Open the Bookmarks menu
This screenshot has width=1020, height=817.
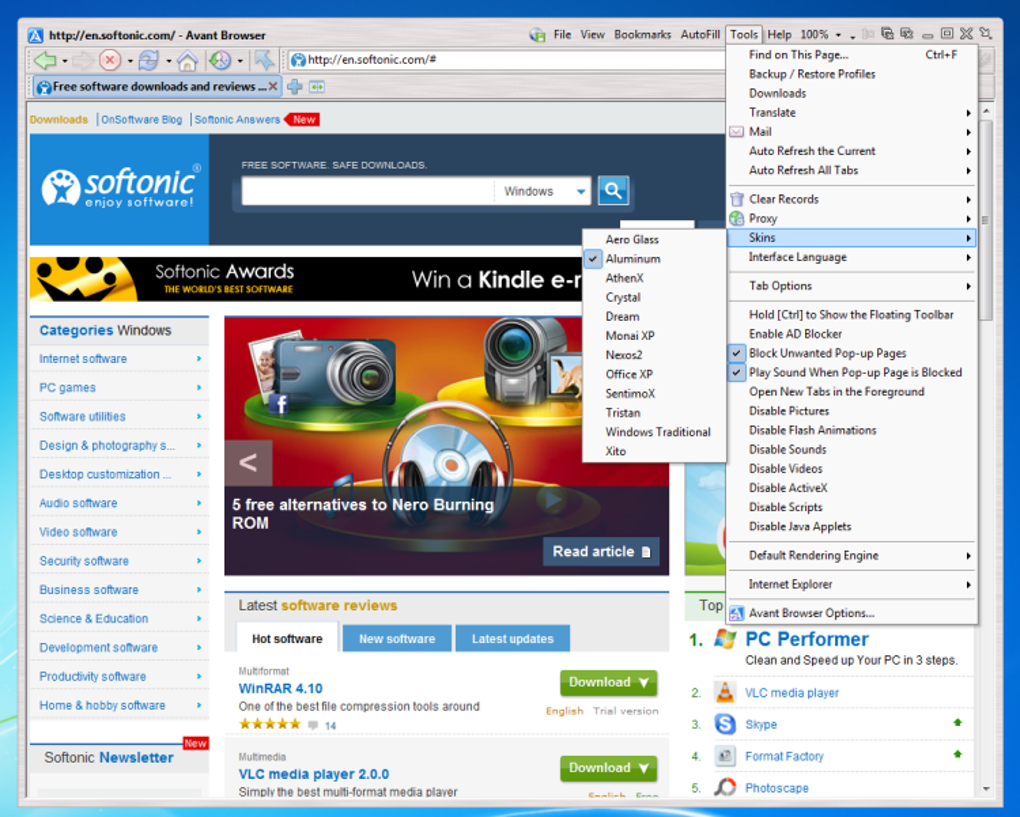pos(642,34)
